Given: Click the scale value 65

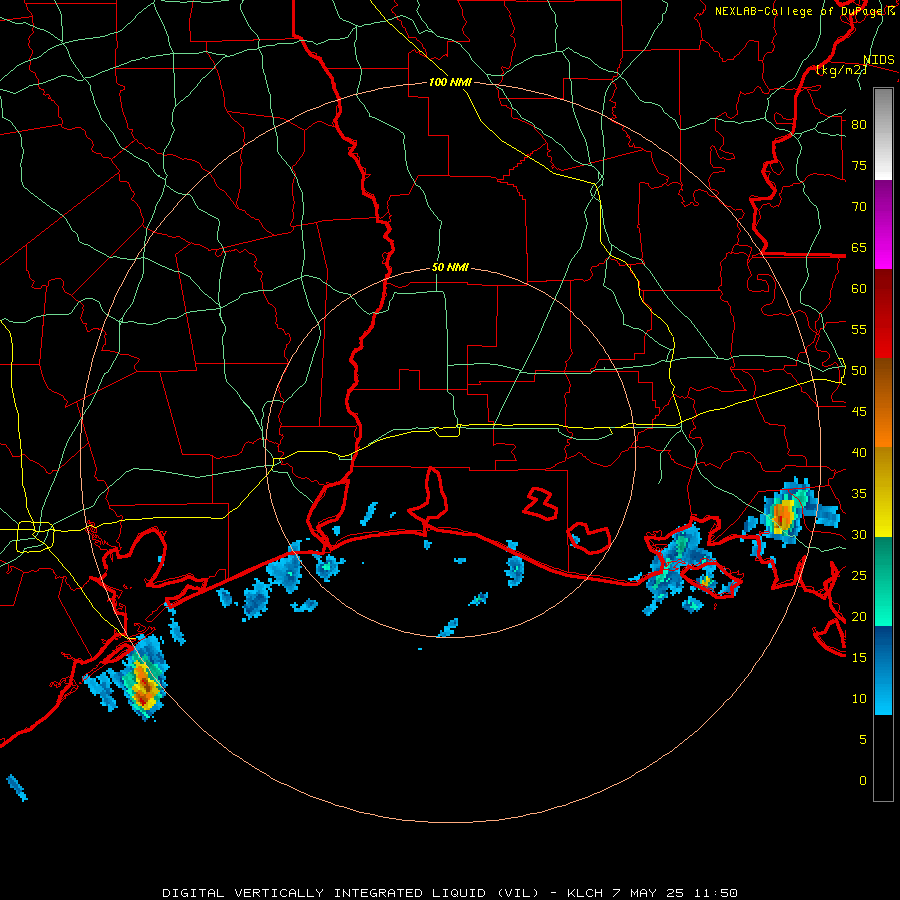Looking at the screenshot, I should (x=859, y=247).
